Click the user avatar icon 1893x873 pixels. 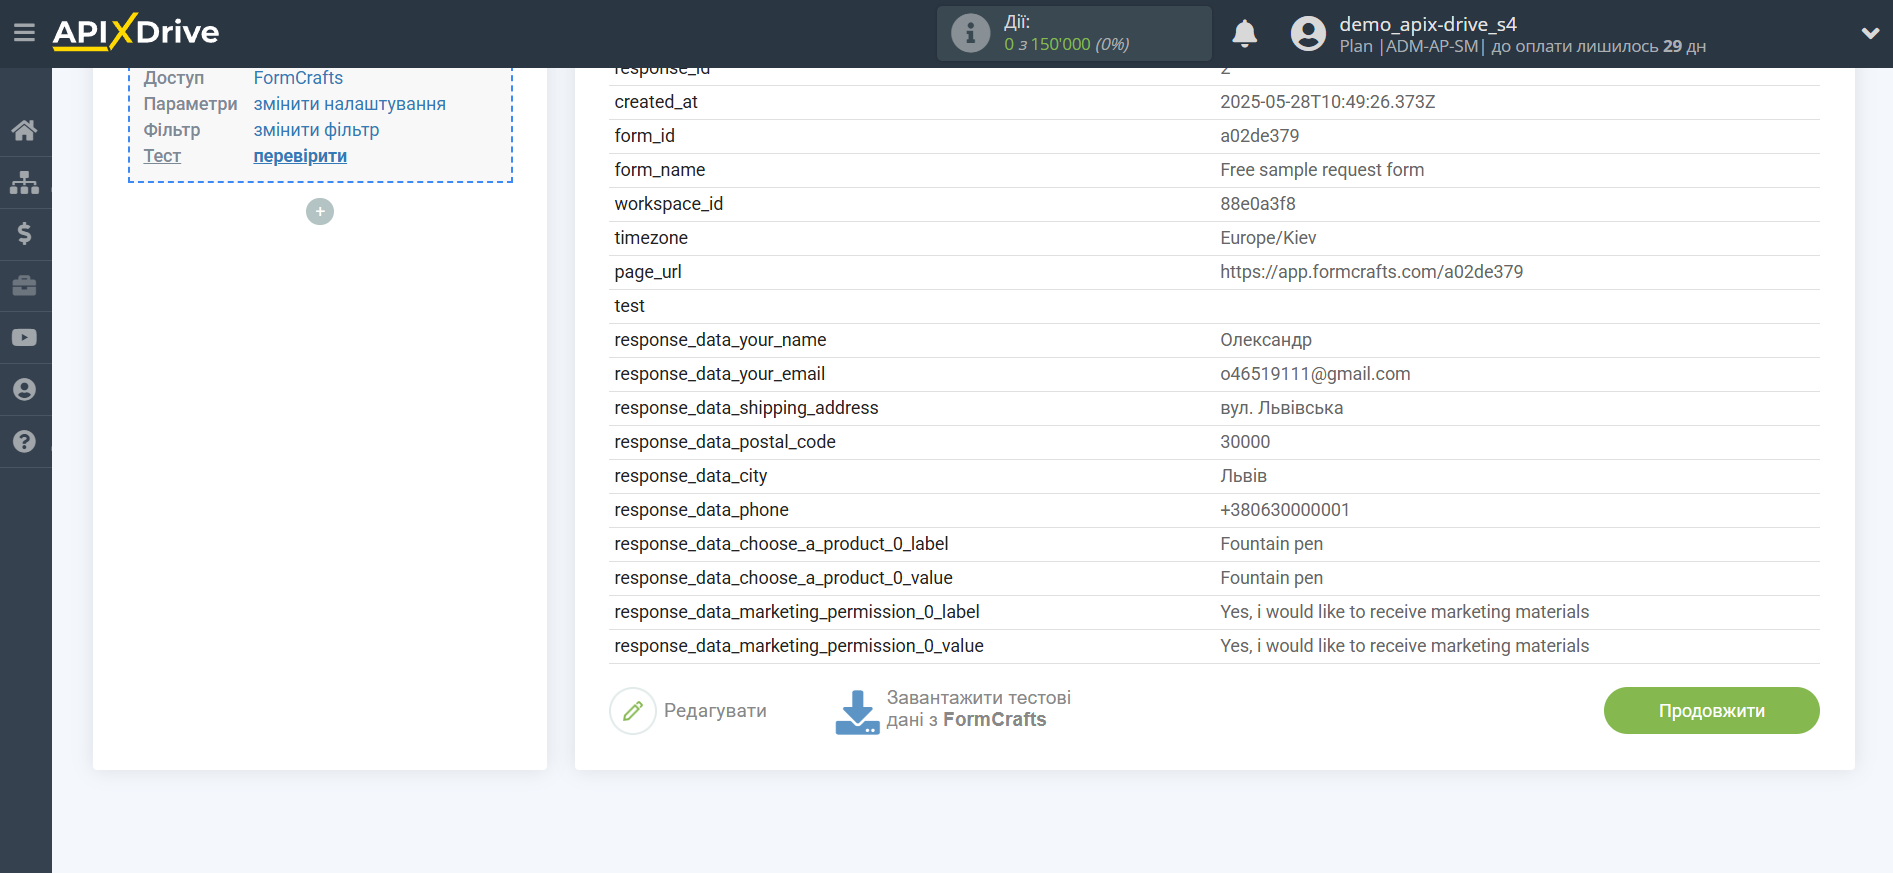[x=1308, y=34]
